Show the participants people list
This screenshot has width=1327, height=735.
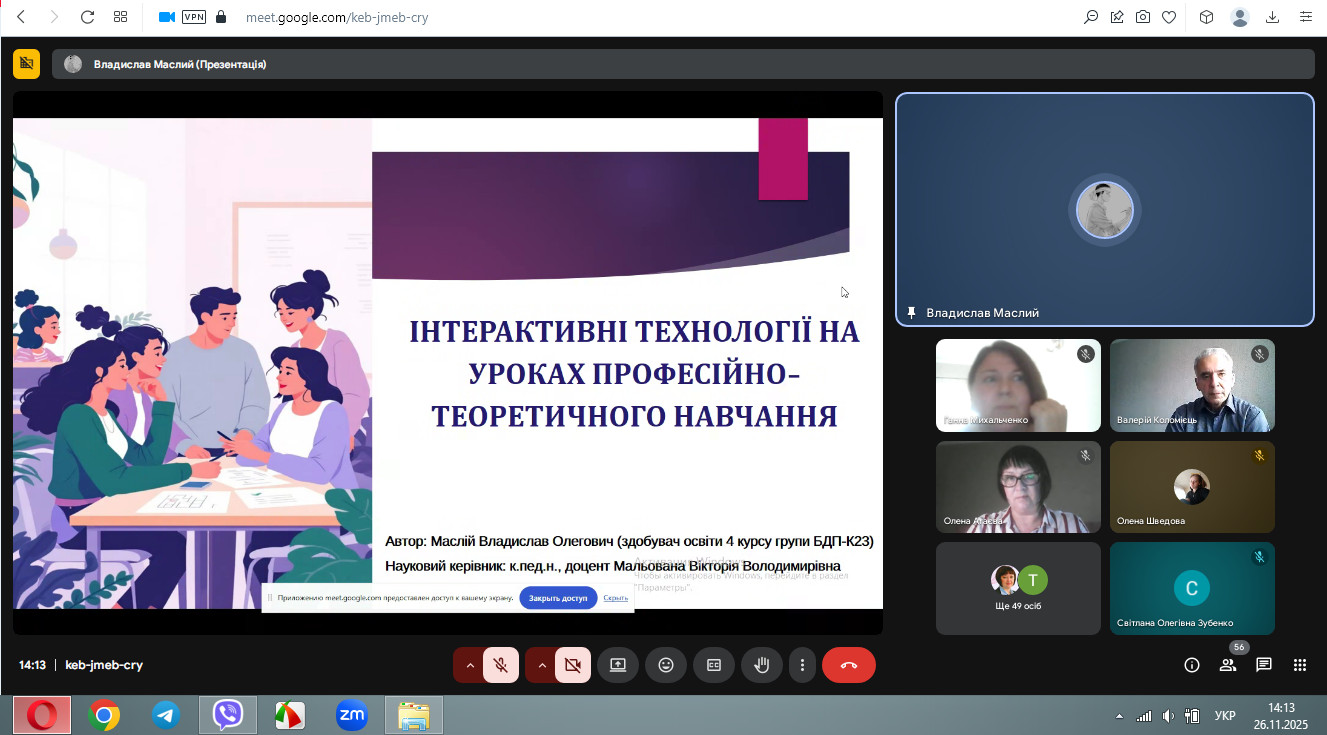click(1228, 665)
